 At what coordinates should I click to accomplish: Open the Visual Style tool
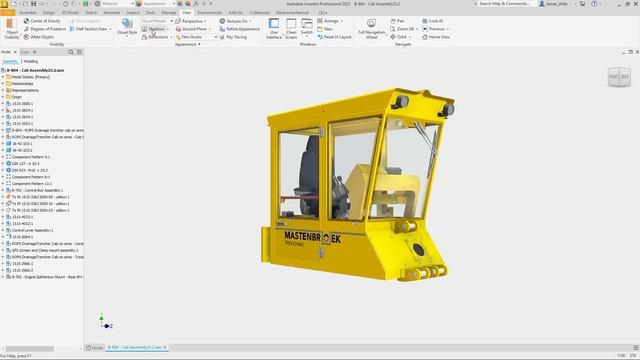[127, 27]
